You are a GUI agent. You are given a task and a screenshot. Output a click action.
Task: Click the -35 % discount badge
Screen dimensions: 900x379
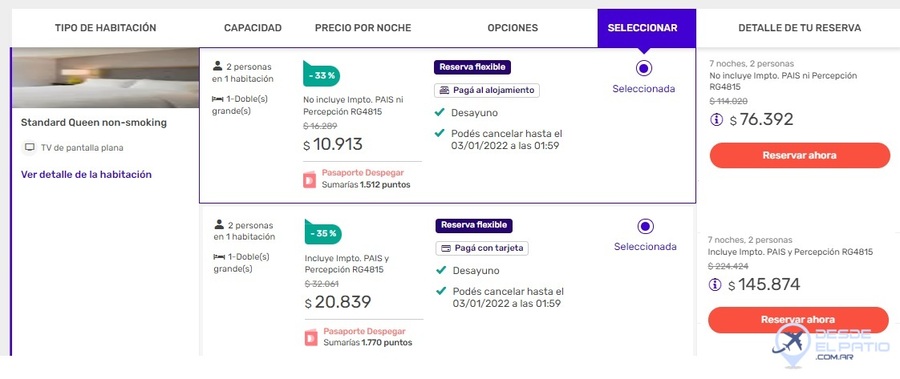(323, 232)
